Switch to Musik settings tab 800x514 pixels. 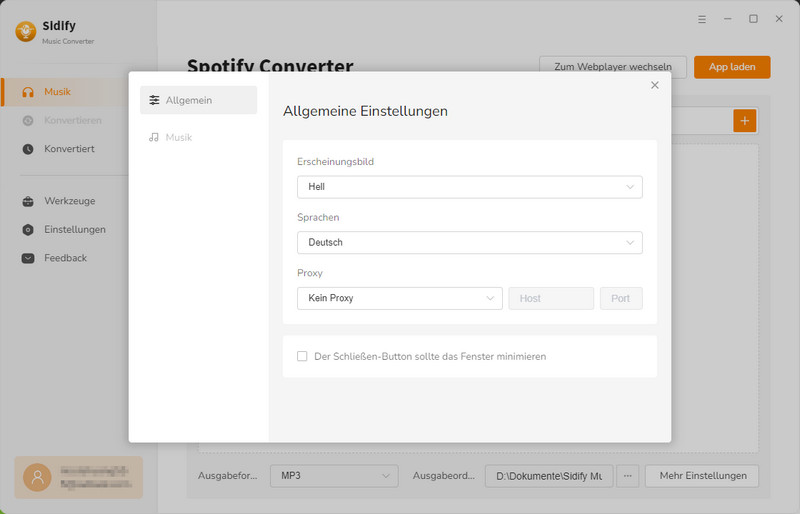point(198,137)
